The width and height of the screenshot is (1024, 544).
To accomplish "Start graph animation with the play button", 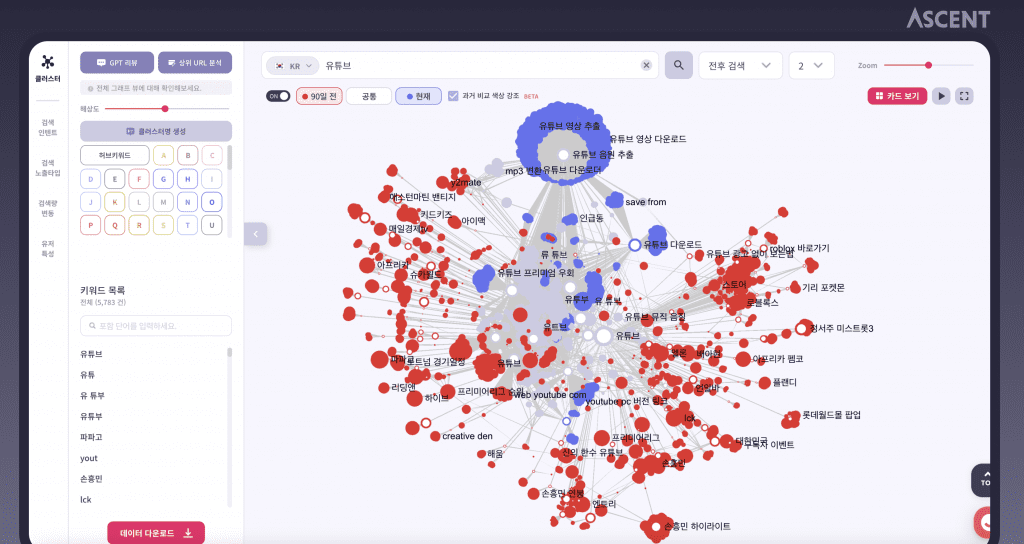I will pos(941,96).
